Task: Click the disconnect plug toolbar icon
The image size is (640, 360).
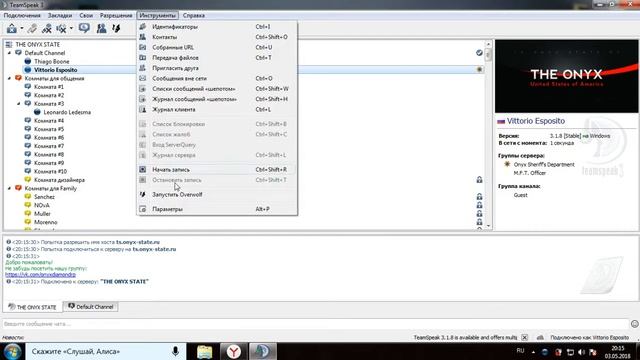Action: coord(32,29)
